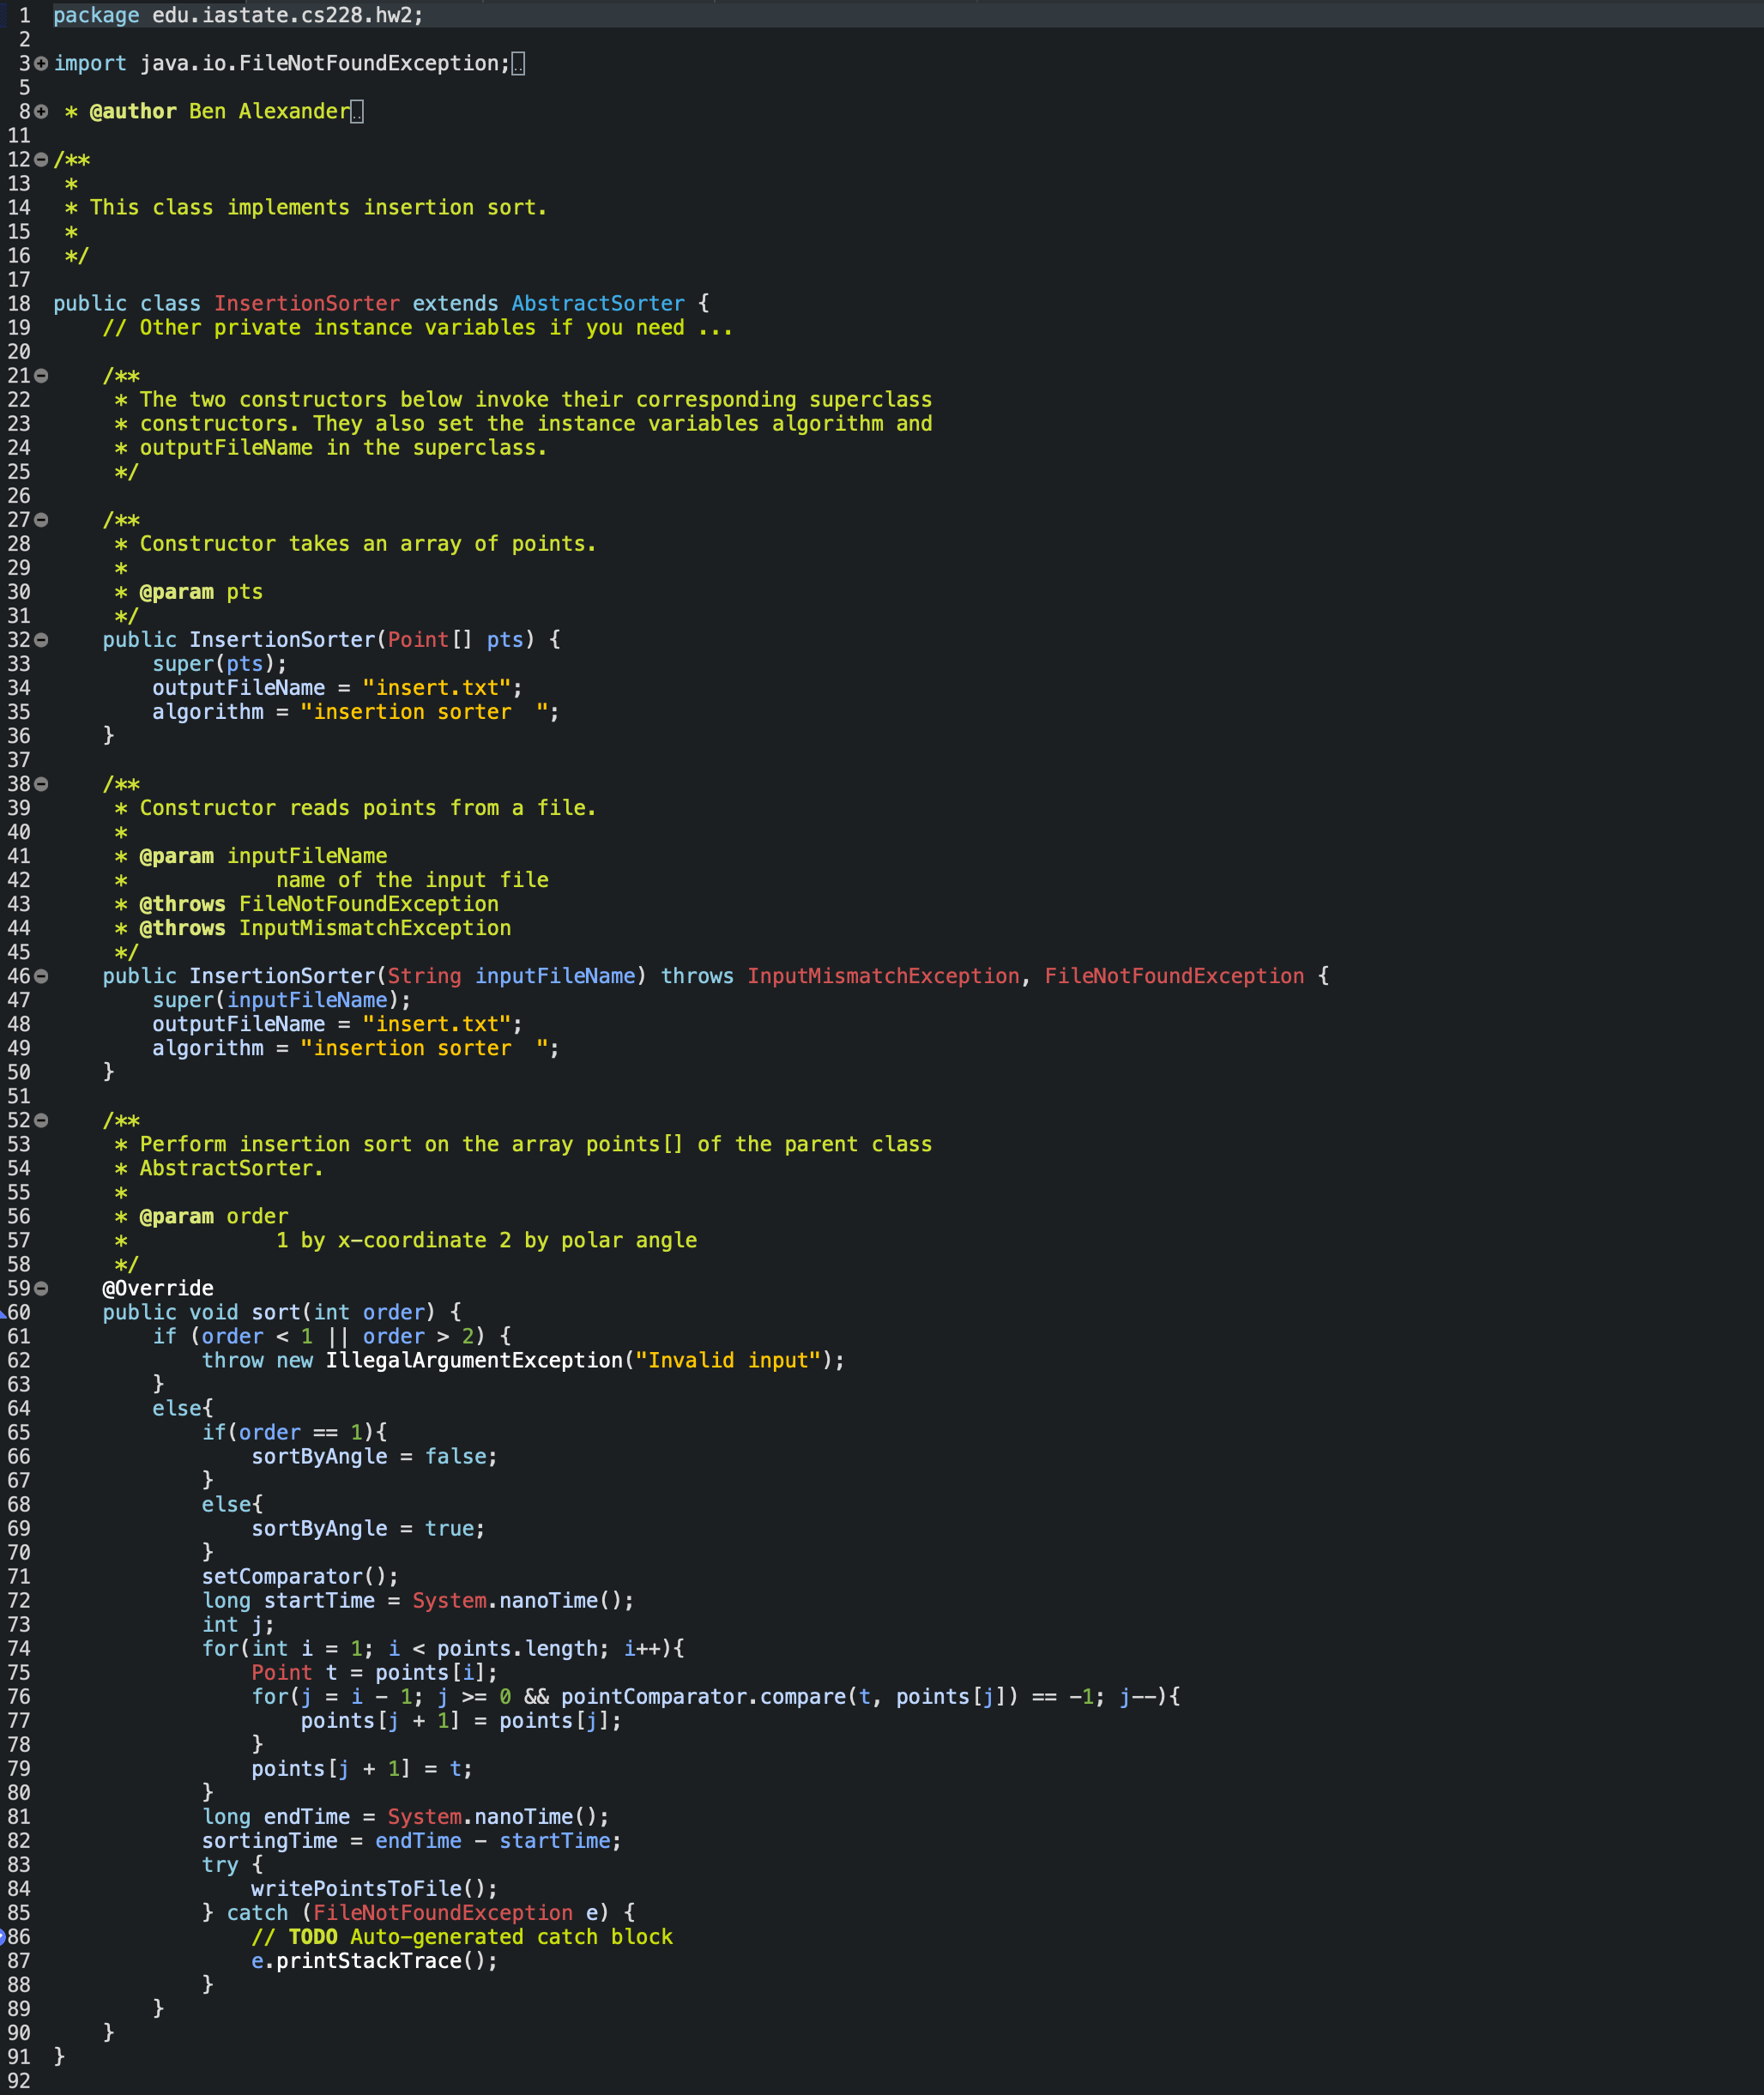
Task: Click 'edu.iastate.cs228.hw2' package name
Action: (281, 16)
